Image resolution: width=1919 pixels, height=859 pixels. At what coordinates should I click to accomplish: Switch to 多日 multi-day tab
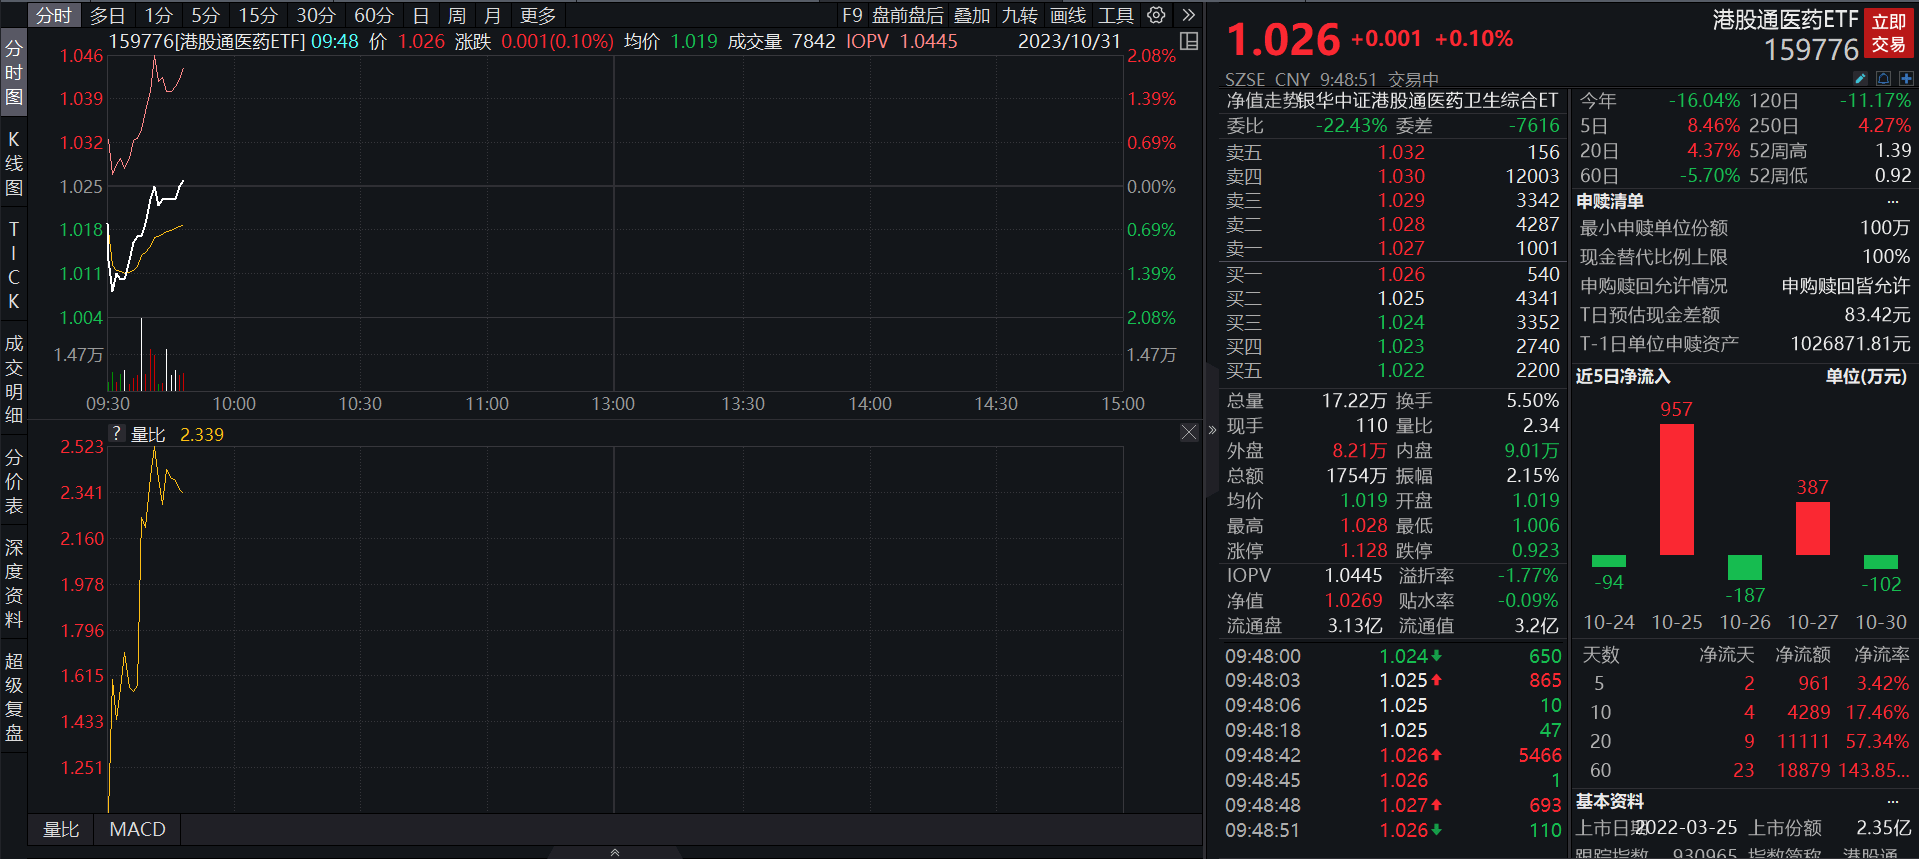108,15
